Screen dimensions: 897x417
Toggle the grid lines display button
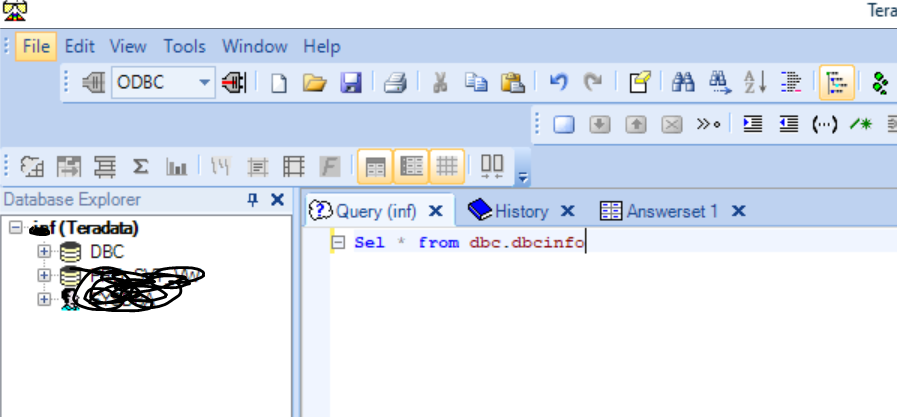tap(447, 166)
